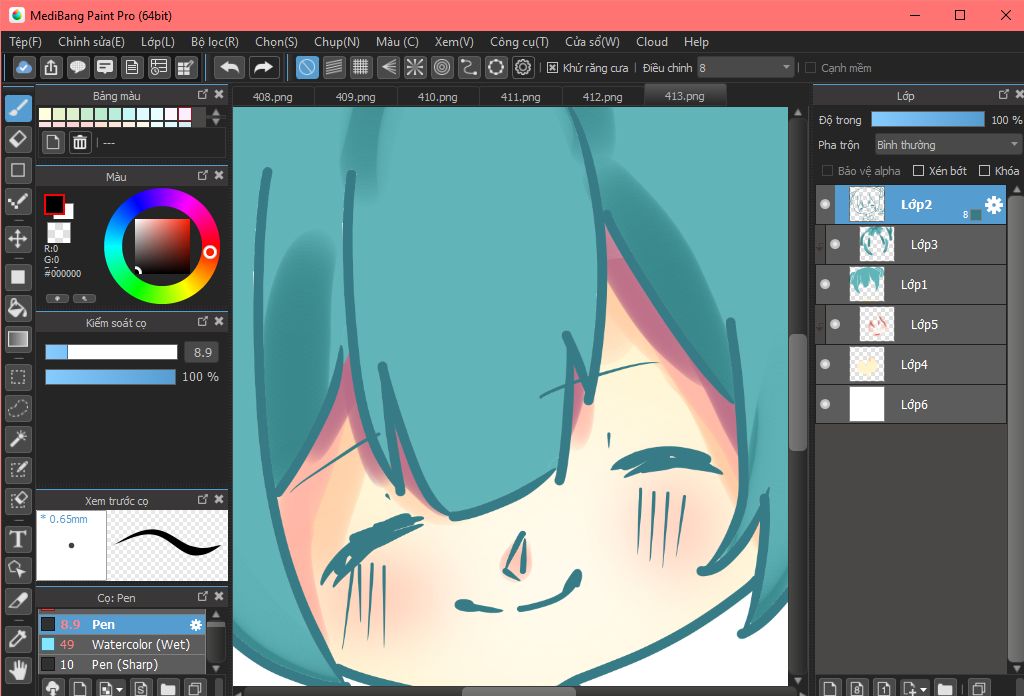Select the Gradient tool

coord(18,339)
